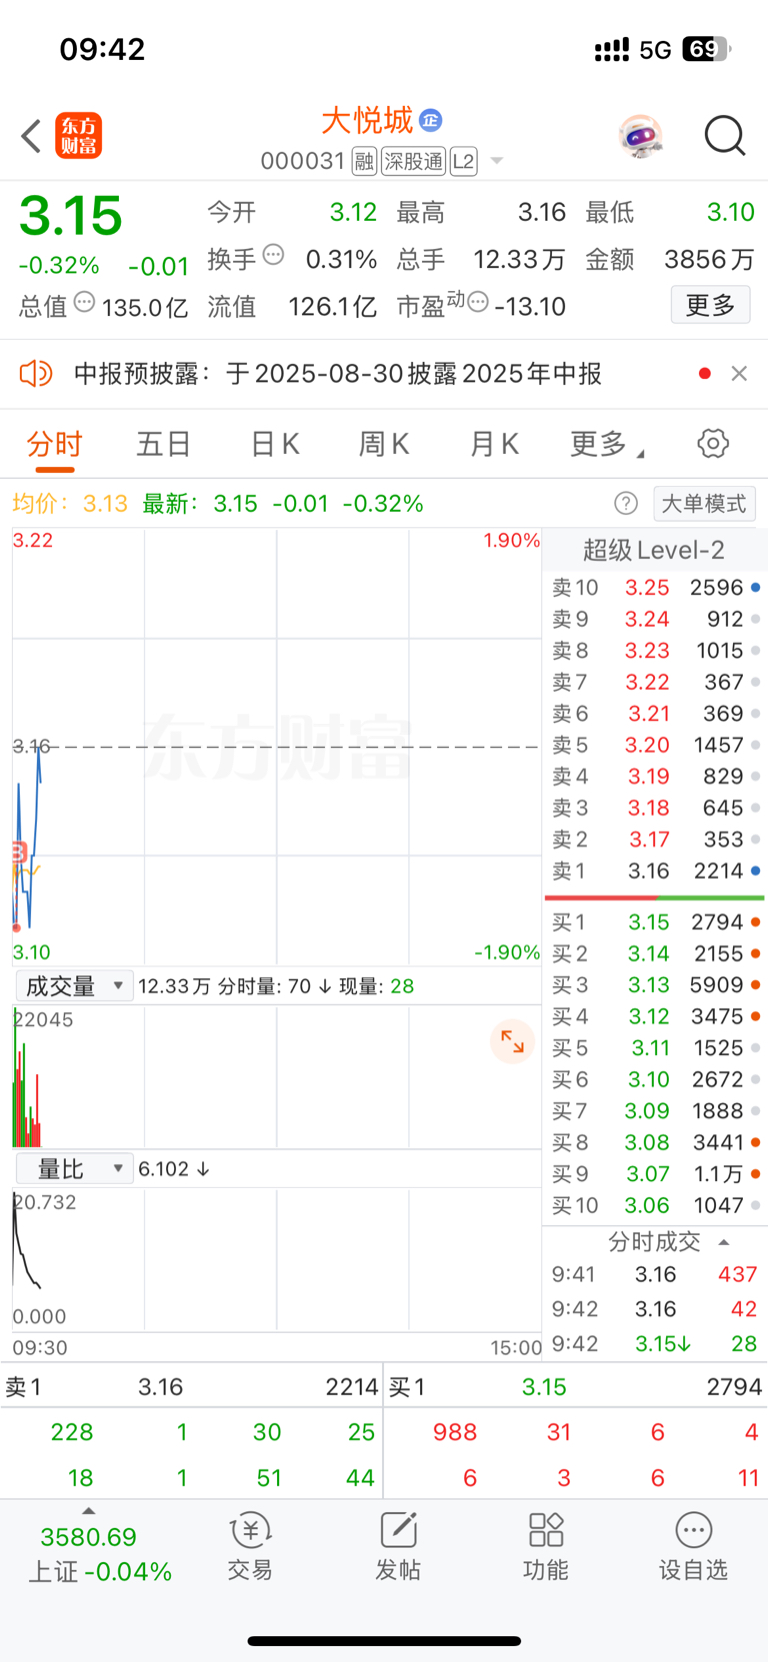Open the 功能 functions icon
This screenshot has height=1663, width=768.
coord(546,1546)
